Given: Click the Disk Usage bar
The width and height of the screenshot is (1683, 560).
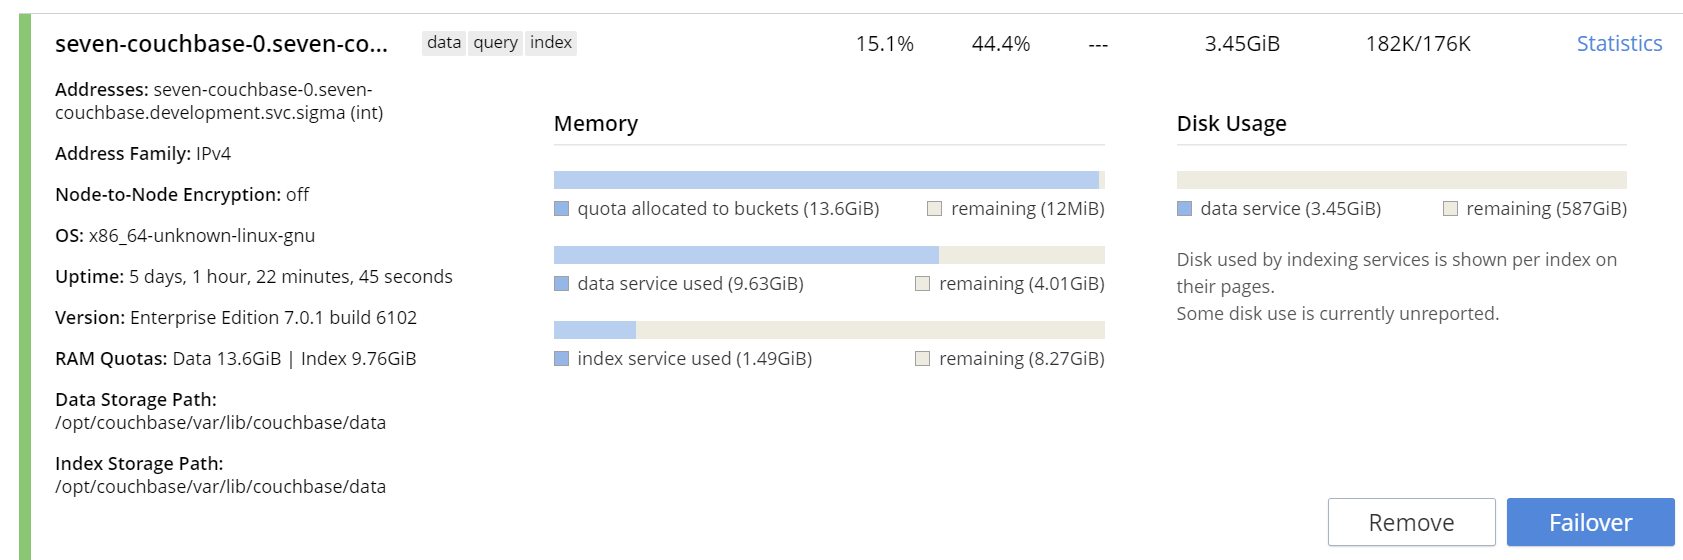Looking at the screenshot, I should coord(1401,180).
